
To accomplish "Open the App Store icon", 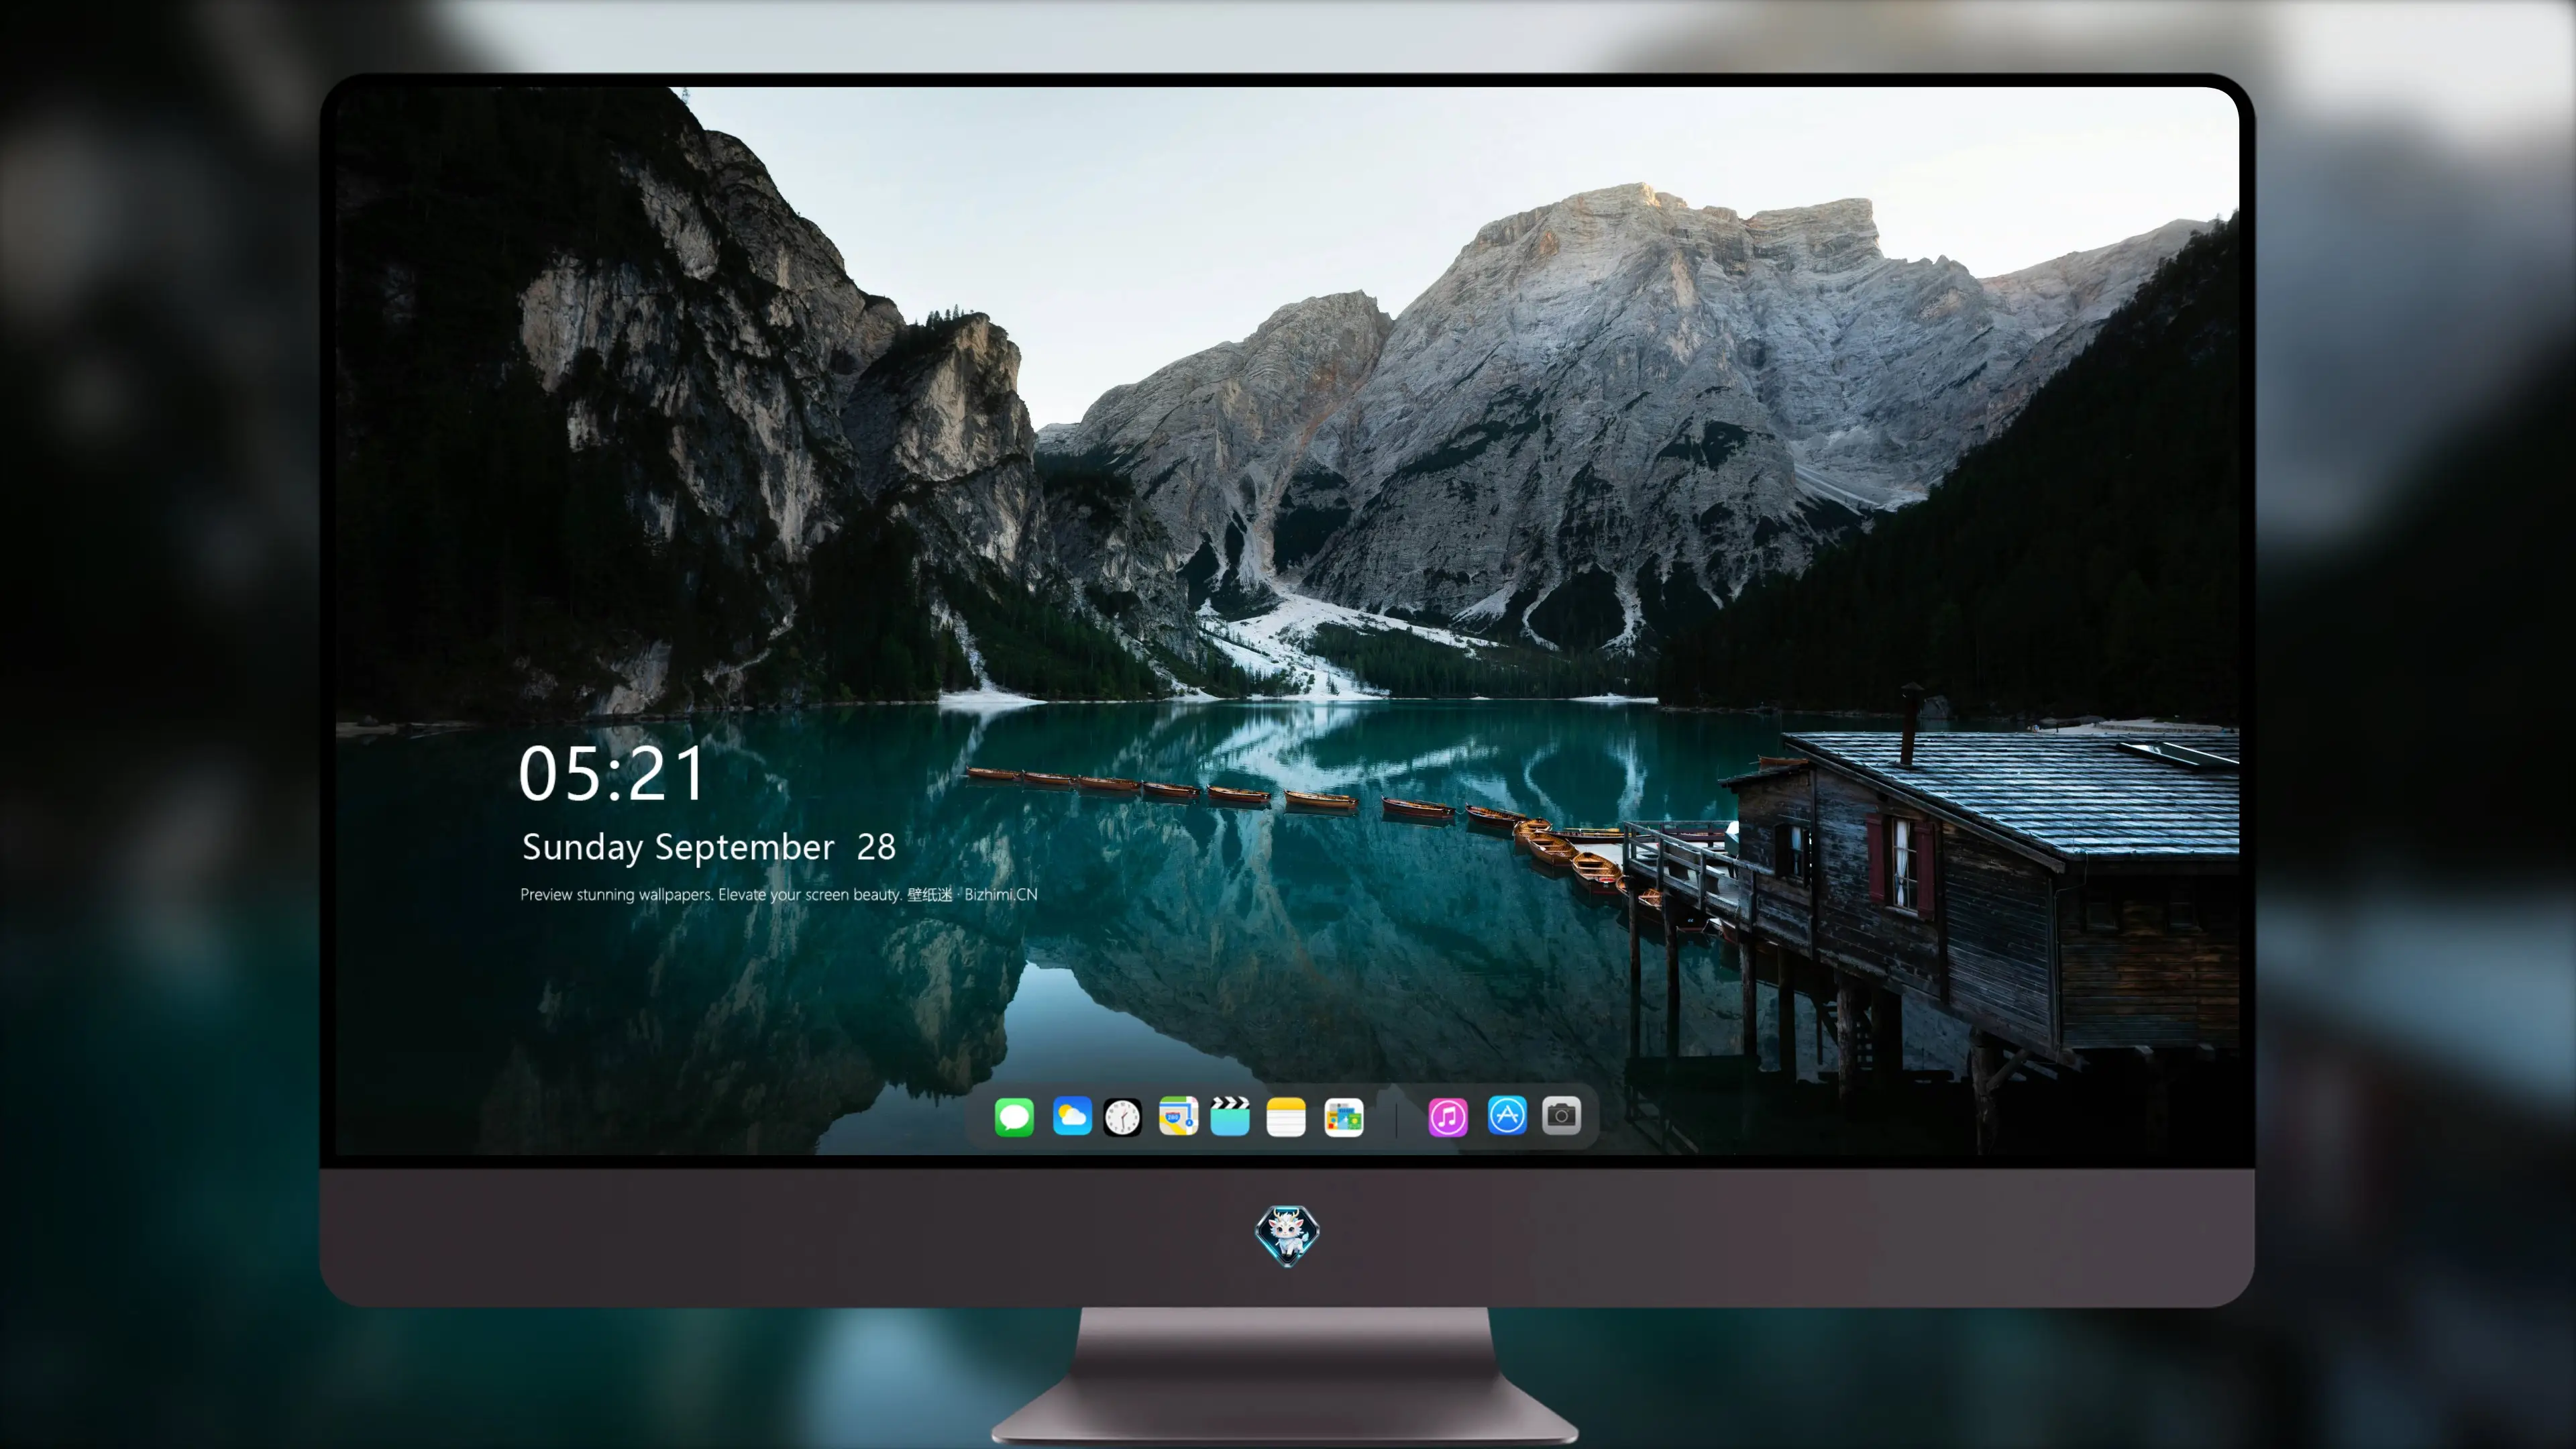I will click(1507, 1115).
